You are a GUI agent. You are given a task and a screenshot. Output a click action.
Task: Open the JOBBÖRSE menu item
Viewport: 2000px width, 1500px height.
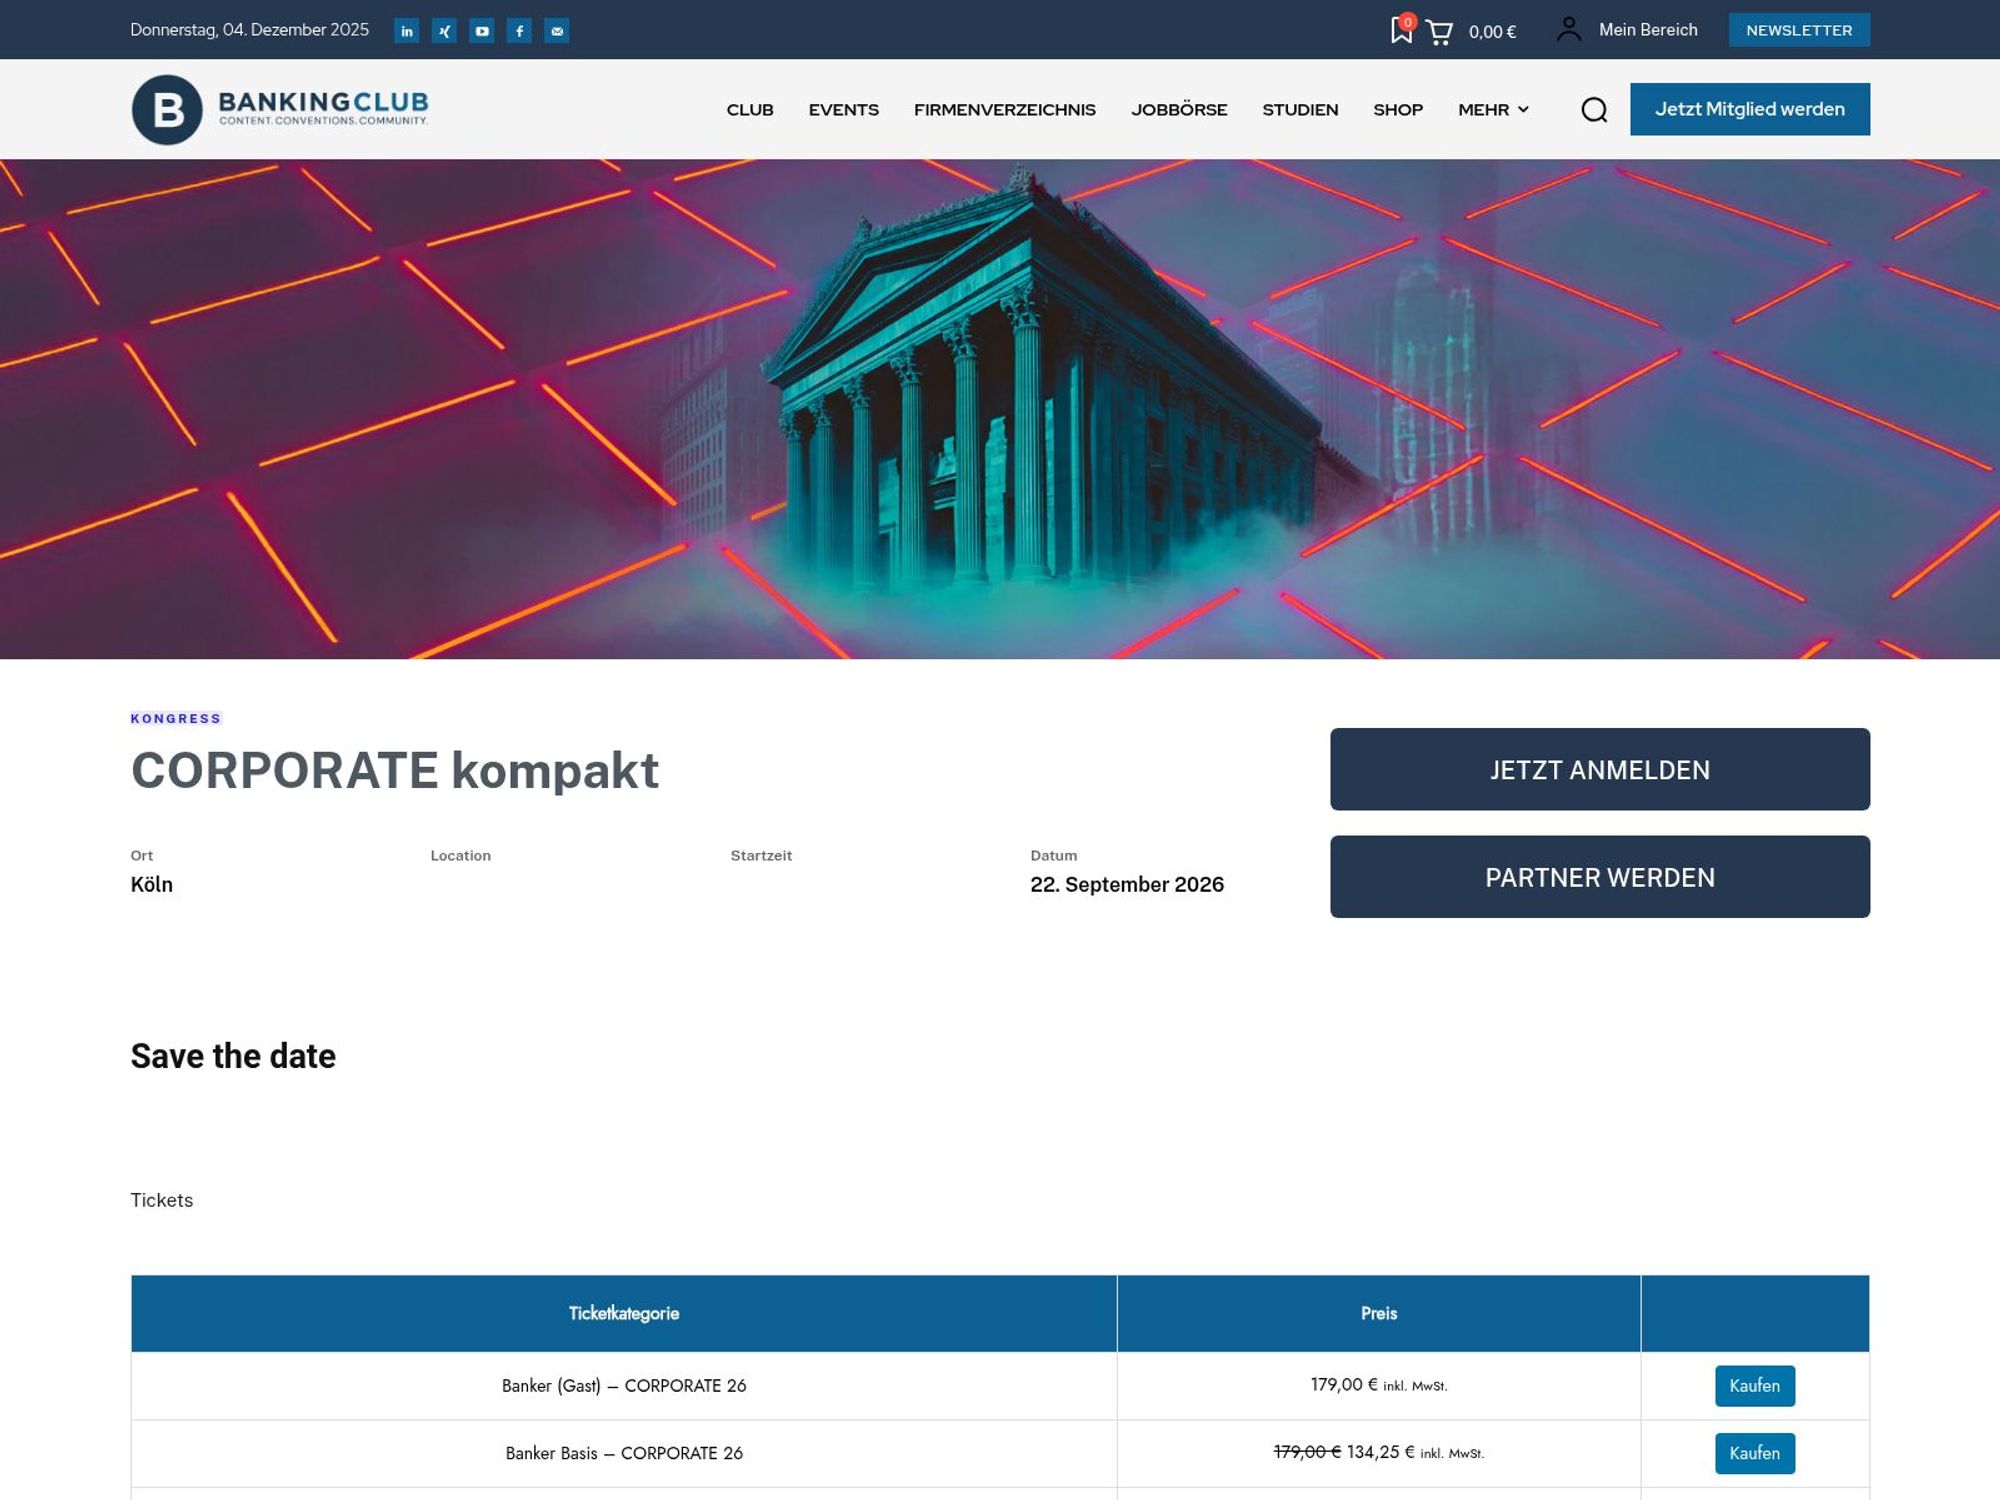click(x=1179, y=110)
